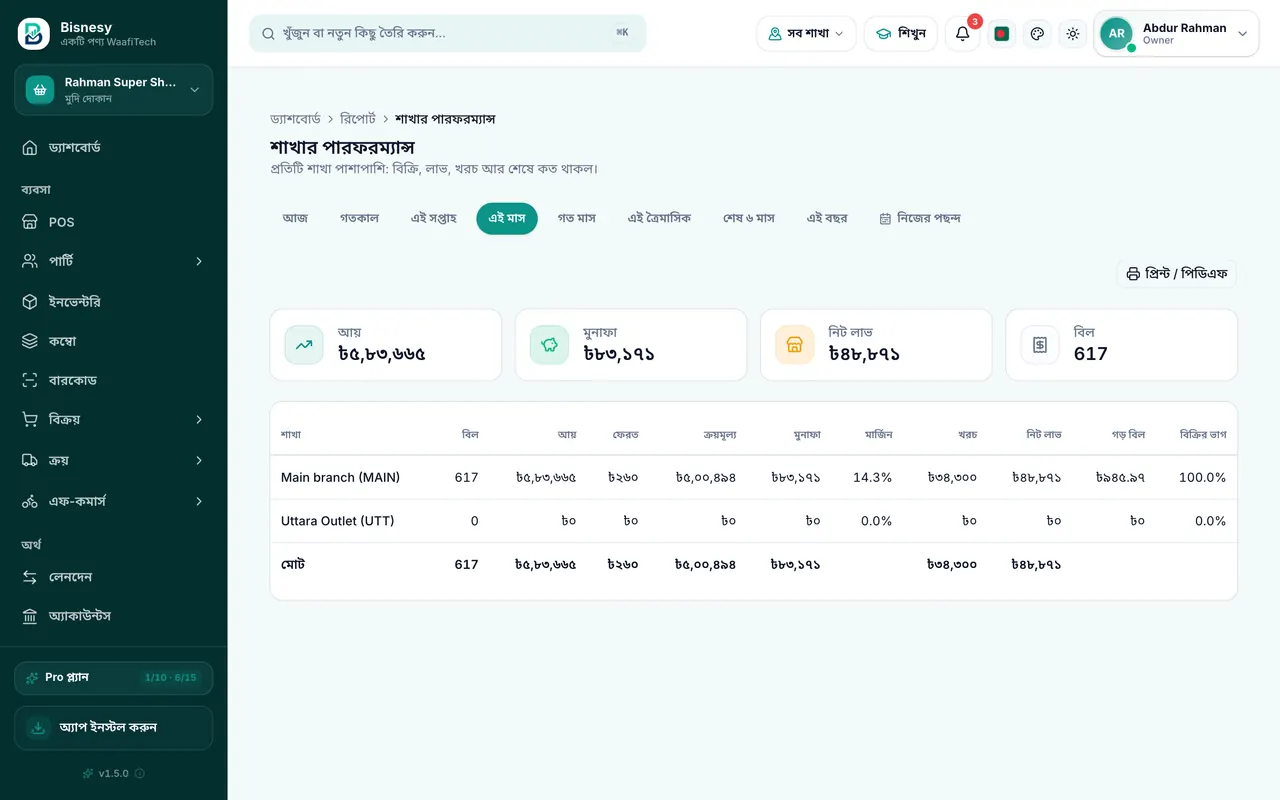
Task: Click the শিখুন learn button
Action: (901, 34)
